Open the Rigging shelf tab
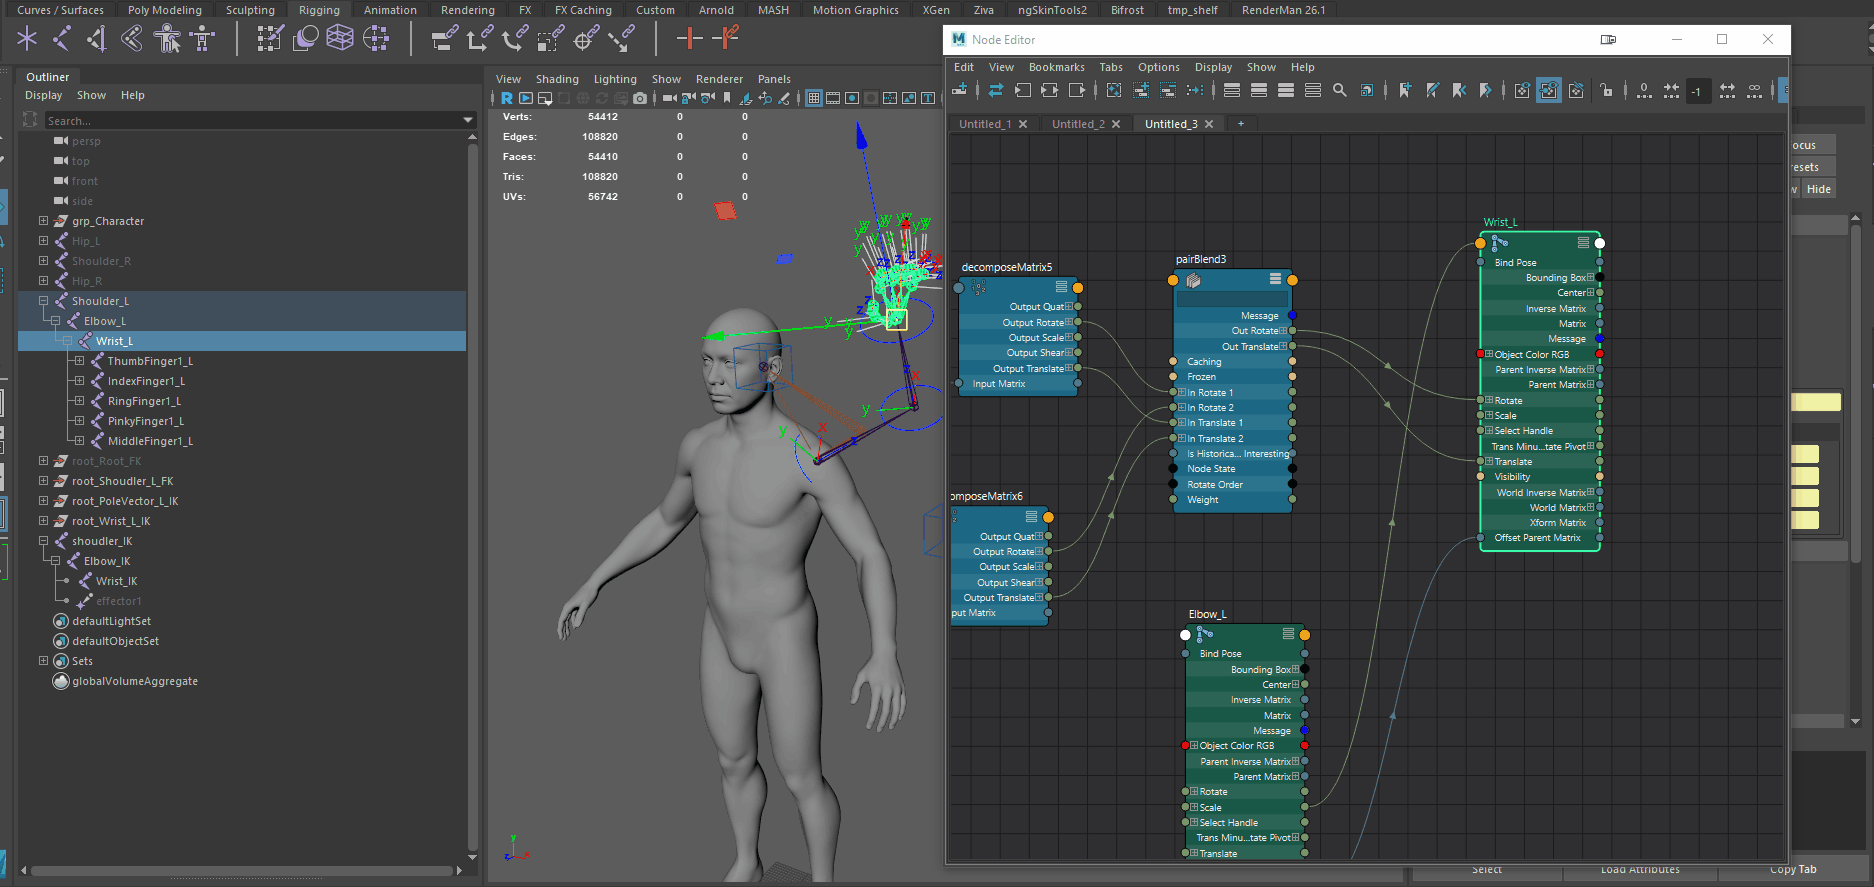Image resolution: width=1874 pixels, height=887 pixels. pyautogui.click(x=319, y=10)
